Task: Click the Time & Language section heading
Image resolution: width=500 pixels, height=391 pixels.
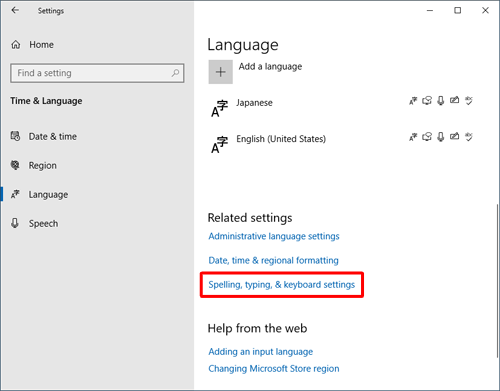Action: point(46,101)
